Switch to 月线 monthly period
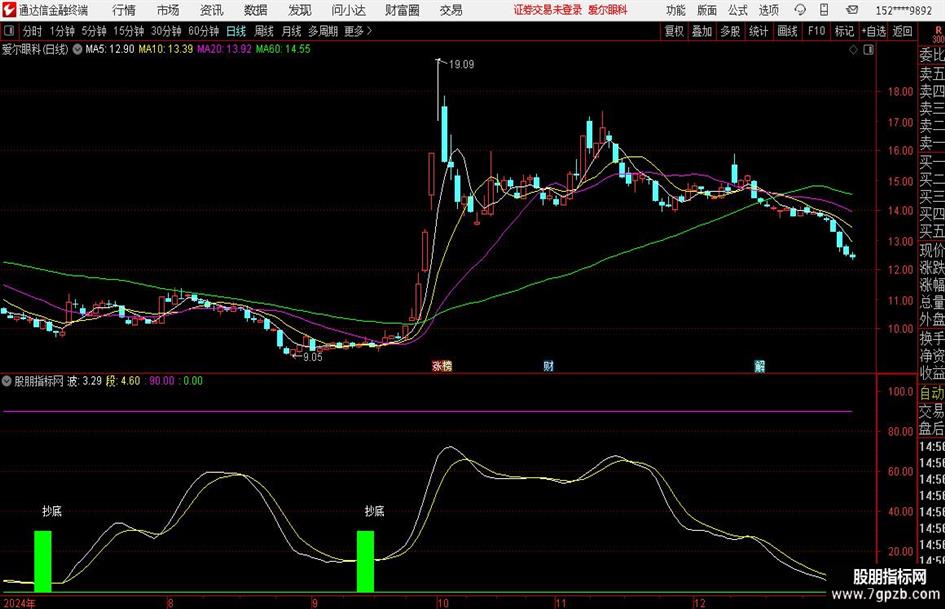This screenshot has height=609, width=945. (291, 31)
